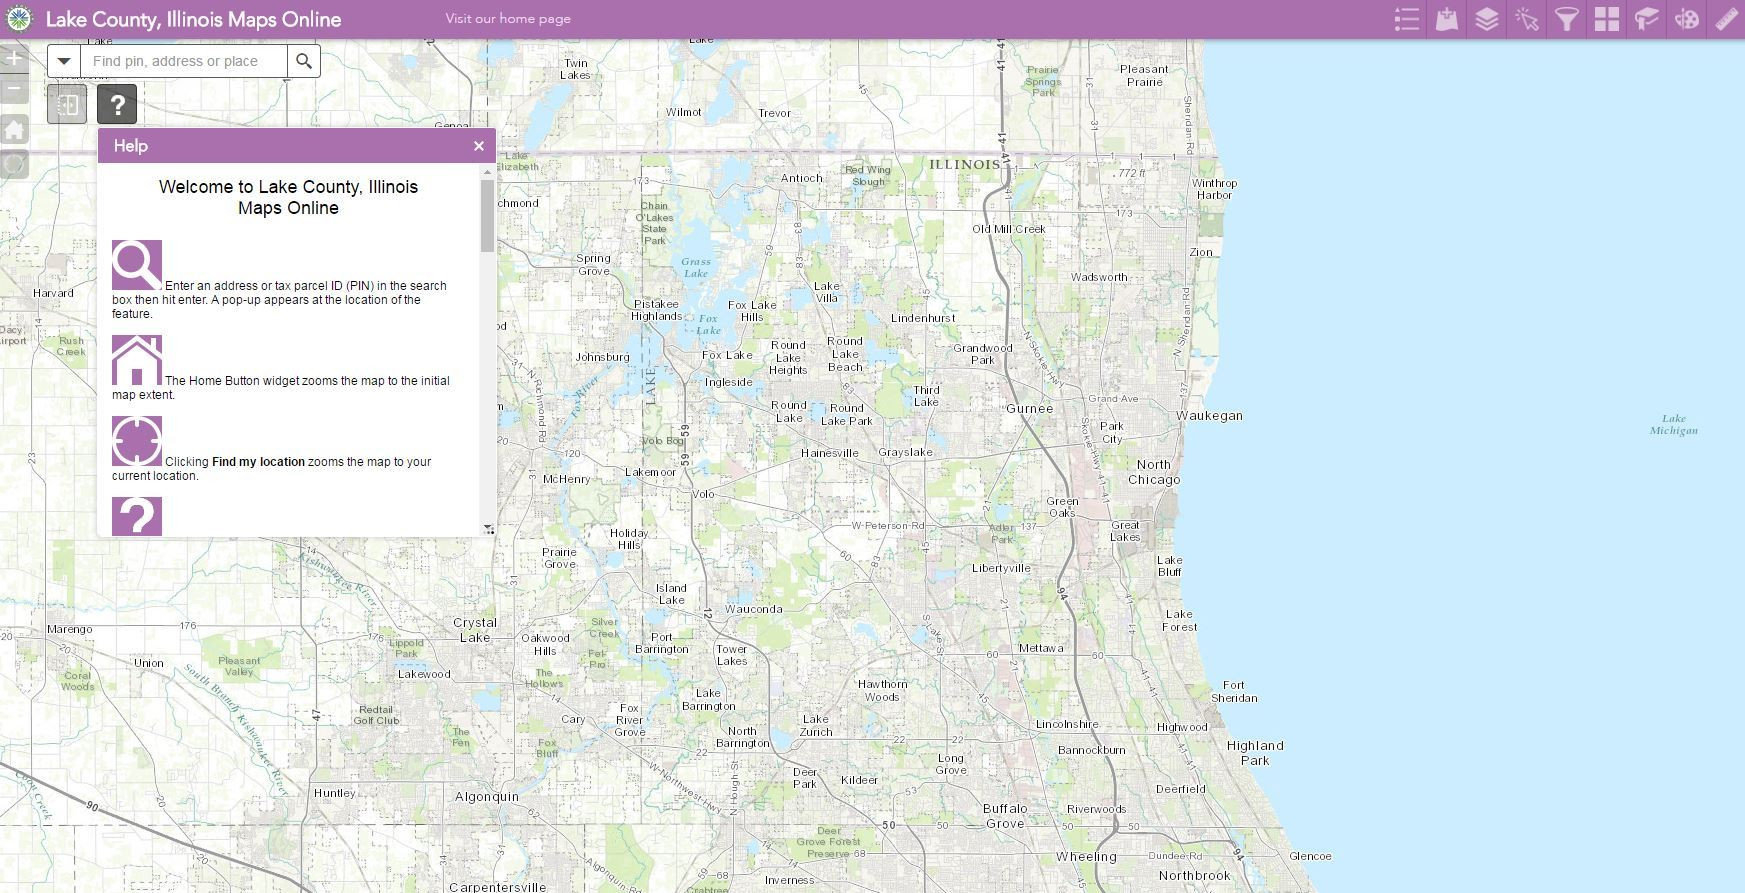Close the Help panel
The height and width of the screenshot is (893, 1745).
coord(479,146)
